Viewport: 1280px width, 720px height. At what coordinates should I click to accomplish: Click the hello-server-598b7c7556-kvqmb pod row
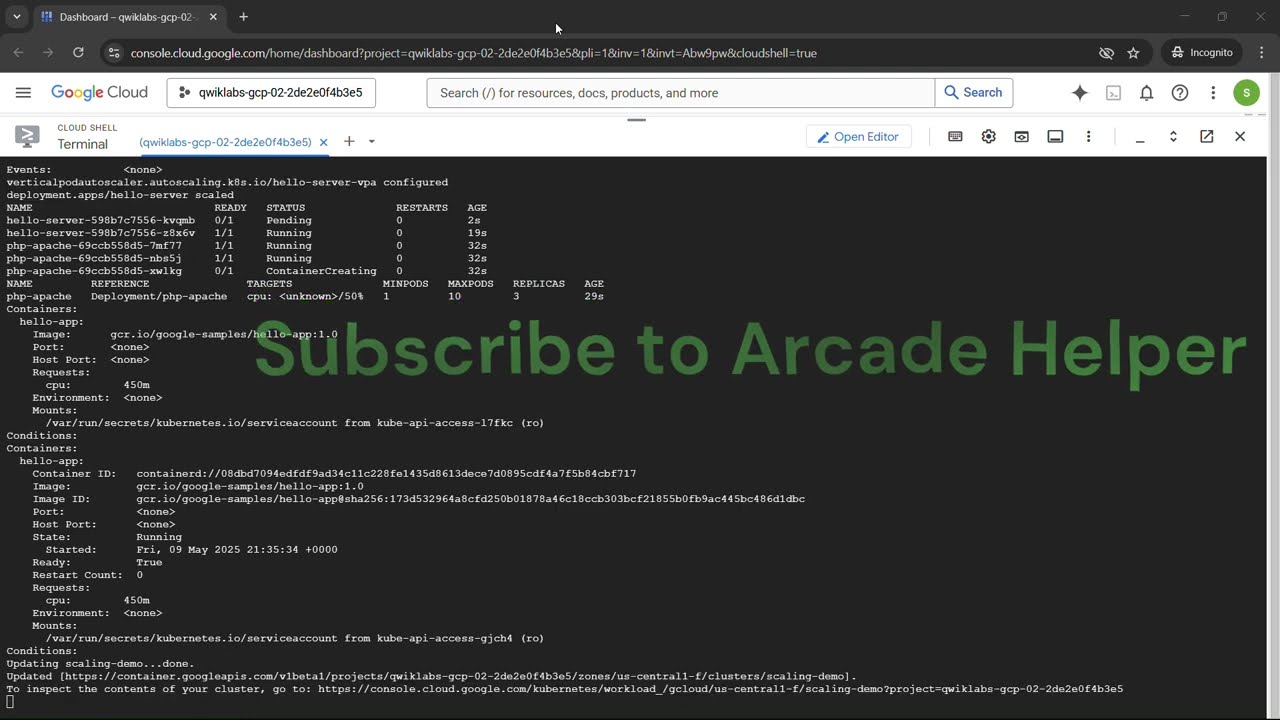[x=247, y=220]
